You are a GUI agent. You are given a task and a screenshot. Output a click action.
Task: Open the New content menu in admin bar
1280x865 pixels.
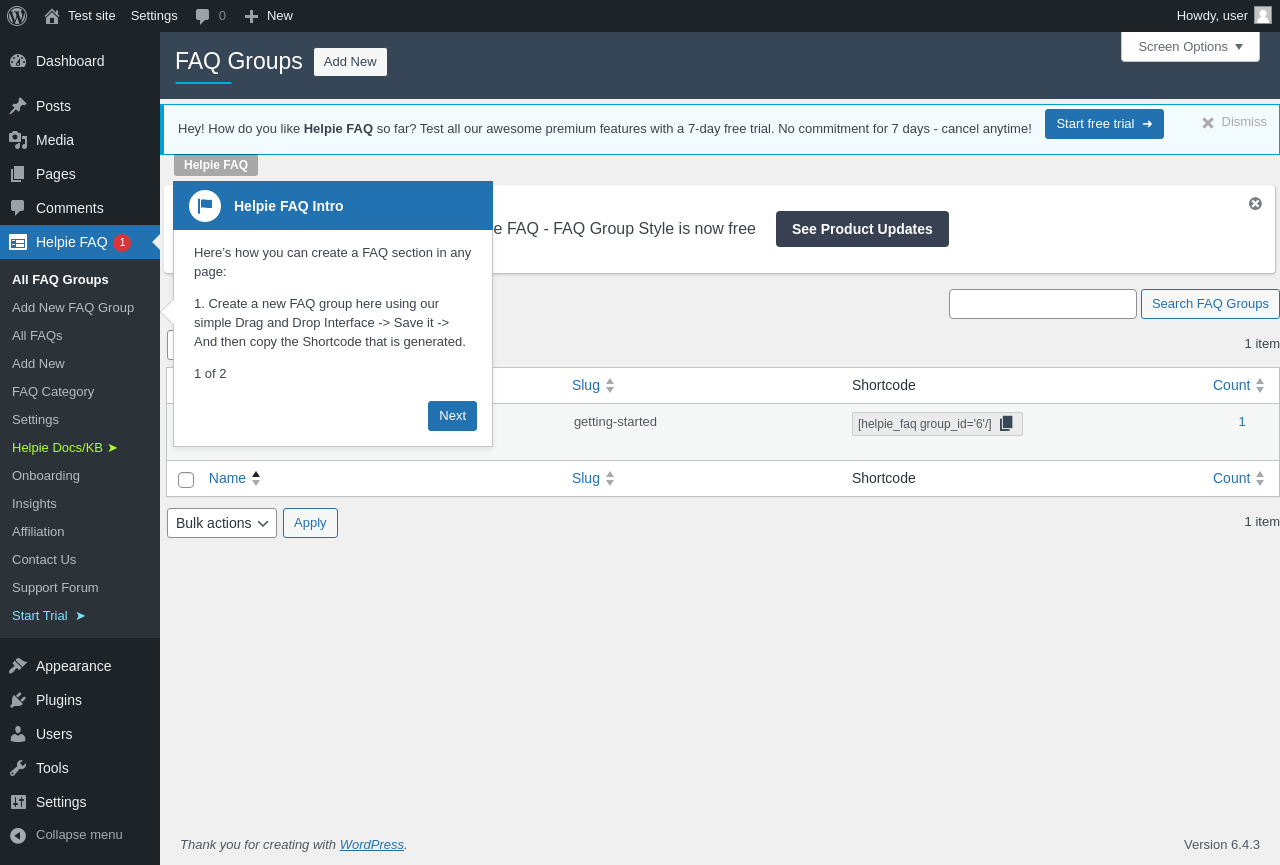click(268, 16)
